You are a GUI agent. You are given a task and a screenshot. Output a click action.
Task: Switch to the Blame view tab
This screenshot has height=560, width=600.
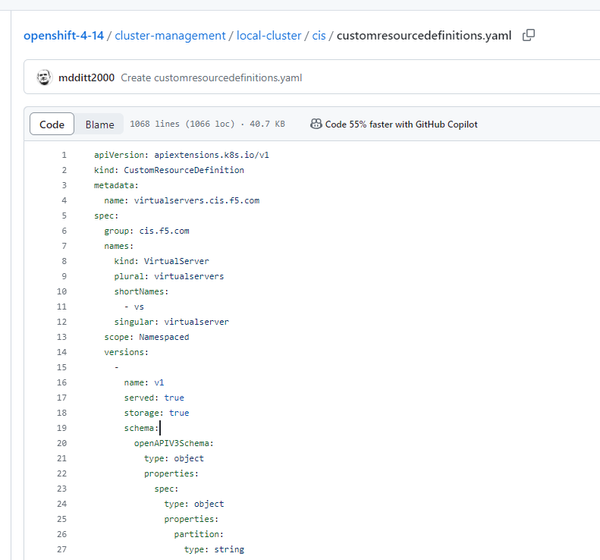coord(99,125)
